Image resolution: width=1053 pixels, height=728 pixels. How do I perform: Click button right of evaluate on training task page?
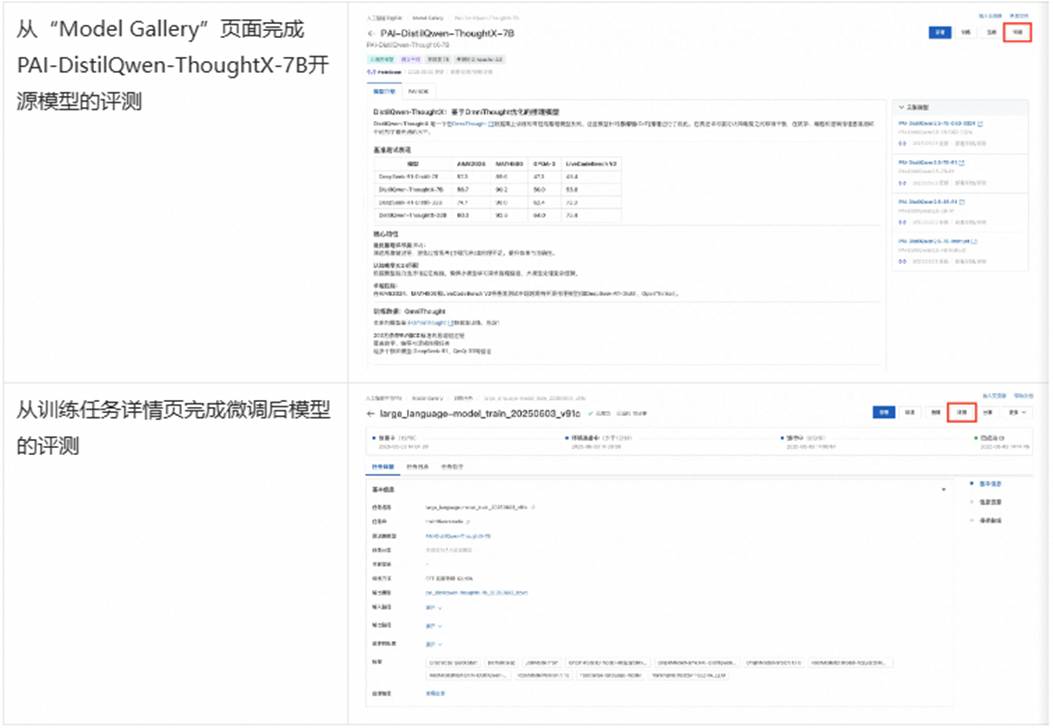(x=988, y=412)
